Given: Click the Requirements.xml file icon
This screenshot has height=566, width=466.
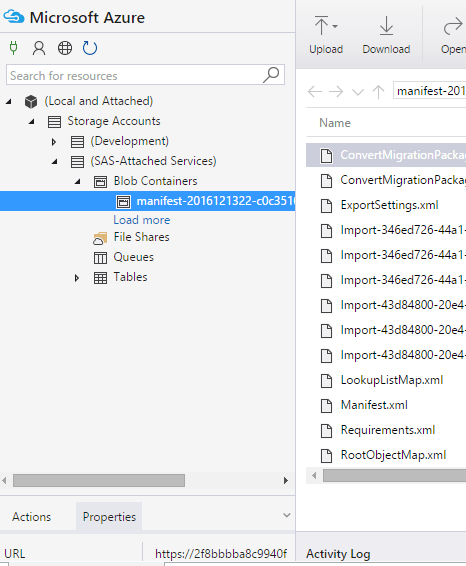Looking at the screenshot, I should 326,431.
